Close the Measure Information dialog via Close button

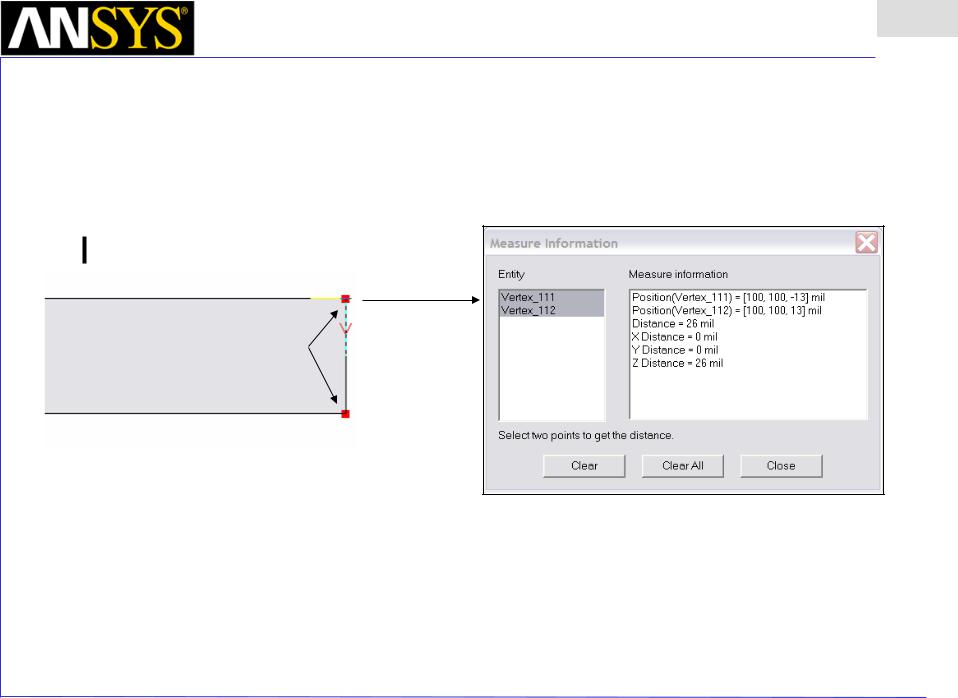781,466
